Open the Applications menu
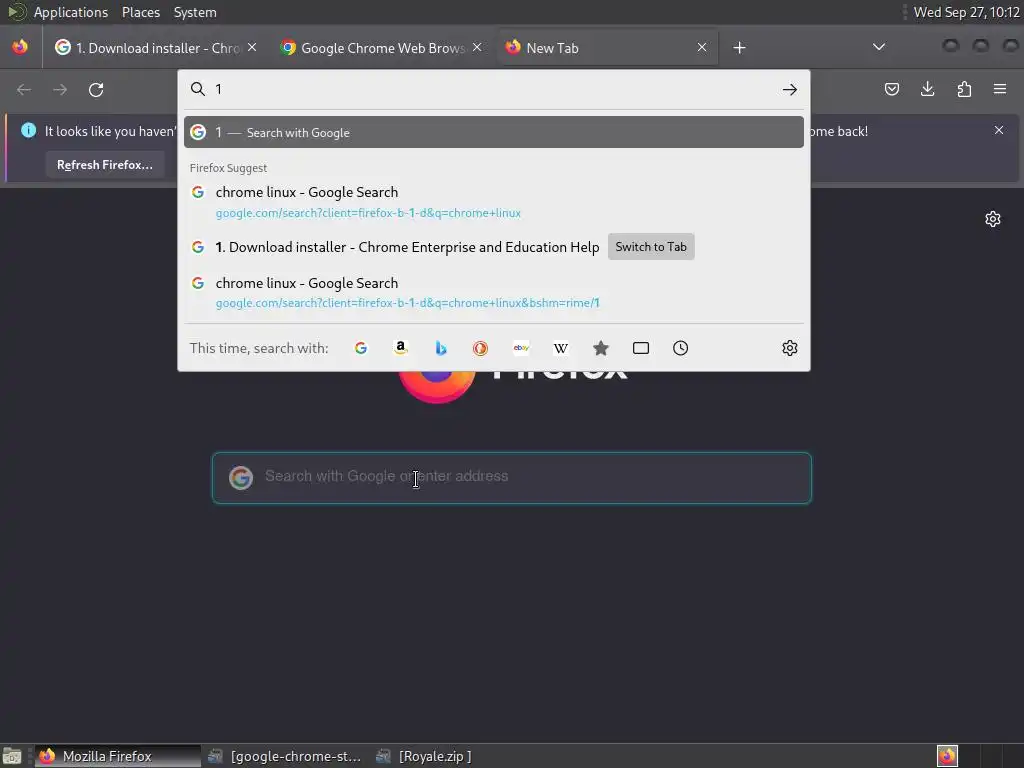Screen dimensions: 1024x768 coord(71,12)
